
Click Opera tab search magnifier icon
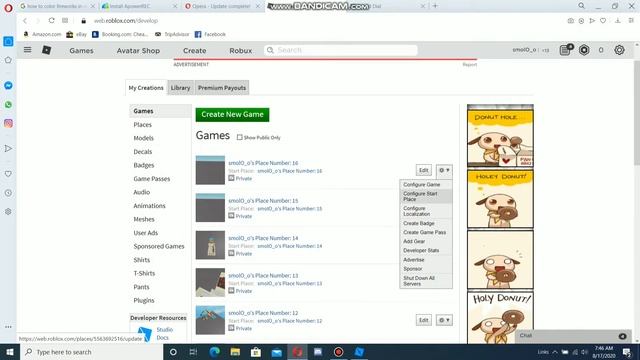pyautogui.click(x=581, y=6)
